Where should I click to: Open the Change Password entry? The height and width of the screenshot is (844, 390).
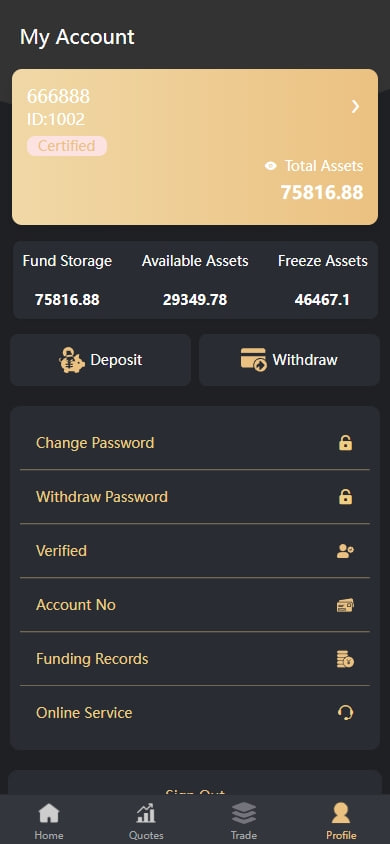point(195,443)
